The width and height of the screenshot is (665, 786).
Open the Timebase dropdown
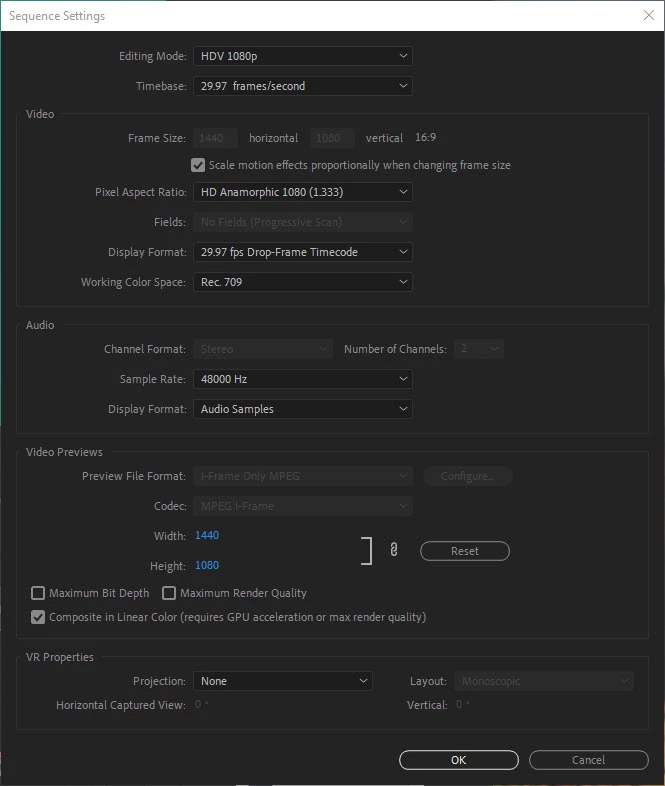coord(303,86)
